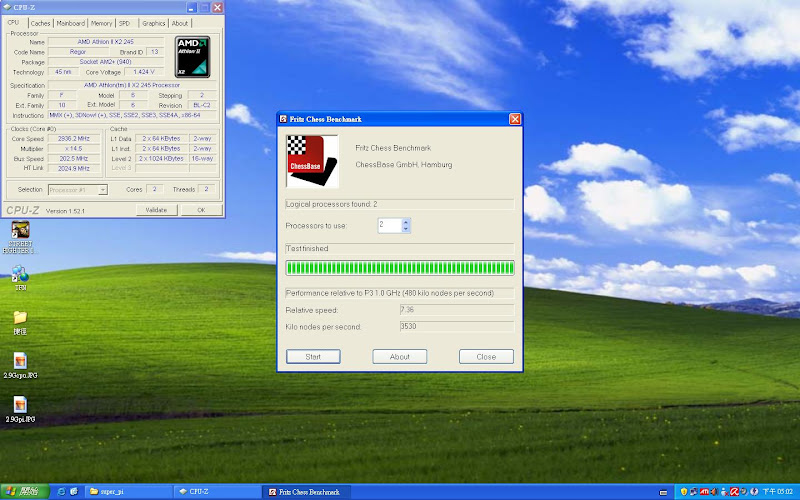Screen dimensions: 800x500
Task: Close Fritz Chess Benchmark using the title bar X
Action: click(x=515, y=119)
